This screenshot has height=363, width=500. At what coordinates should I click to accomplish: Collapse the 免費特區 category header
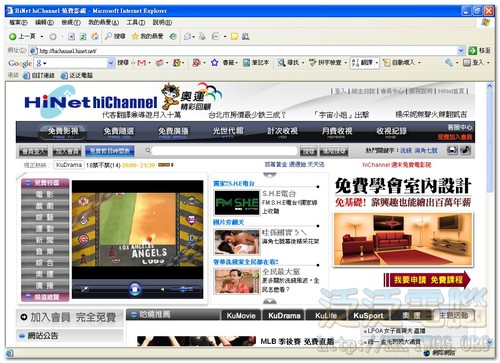45,183
